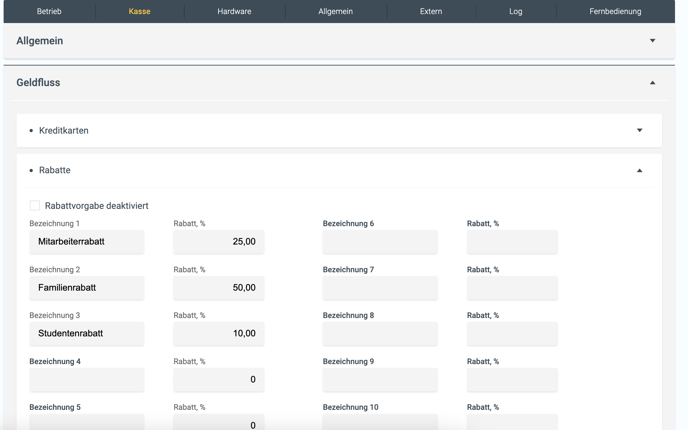Click the empty Bezeichnung 6 field

click(380, 242)
